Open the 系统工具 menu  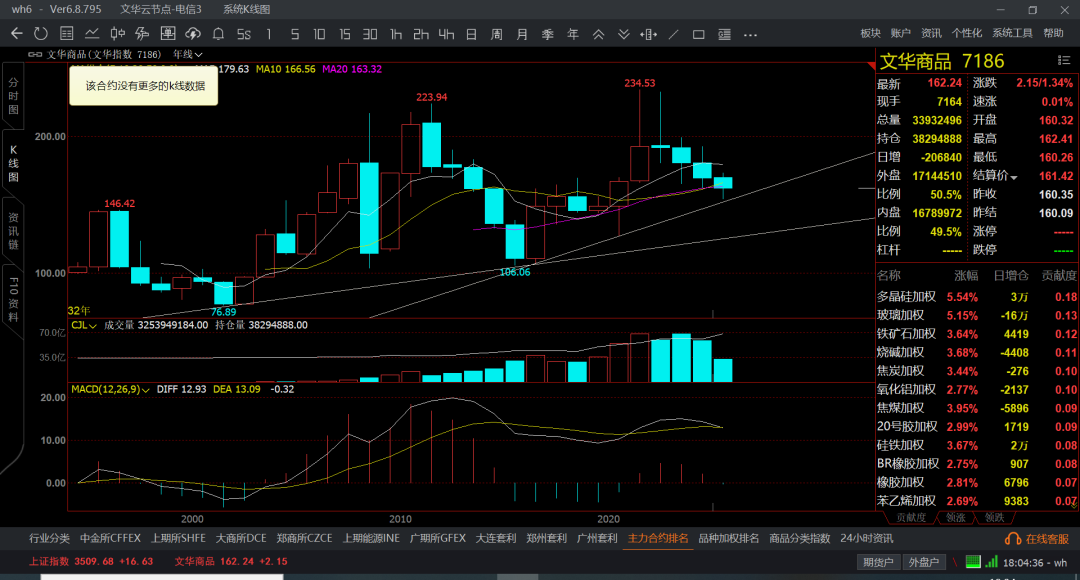point(1012,33)
